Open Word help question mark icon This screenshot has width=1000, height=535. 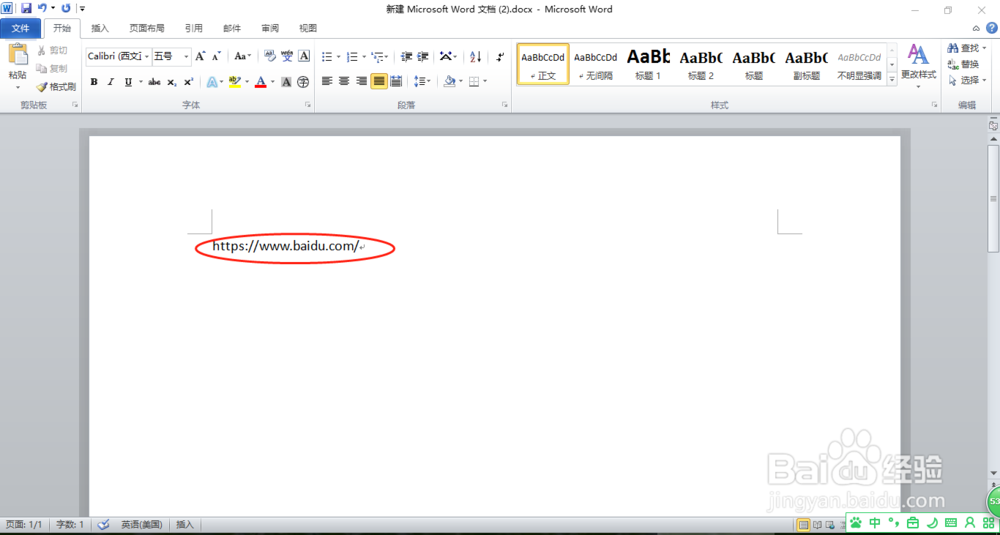[x=992, y=27]
